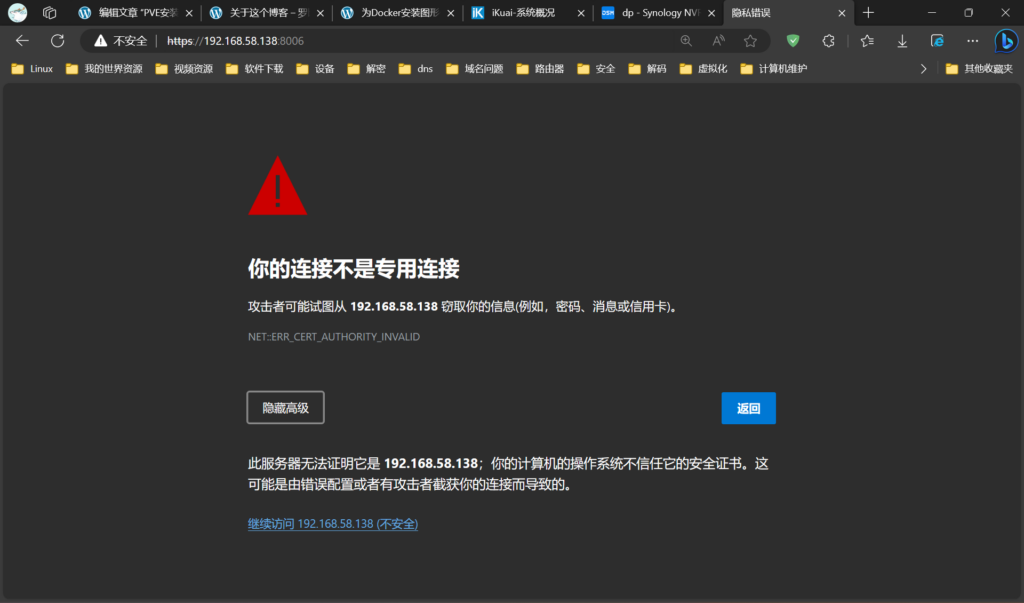Open the downloads icon in toolbar
The image size is (1024, 603).
click(902, 41)
